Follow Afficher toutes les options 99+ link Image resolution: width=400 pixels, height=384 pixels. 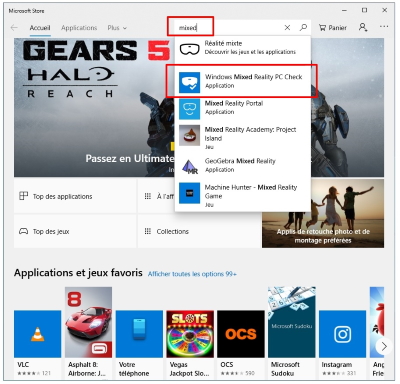point(192,274)
